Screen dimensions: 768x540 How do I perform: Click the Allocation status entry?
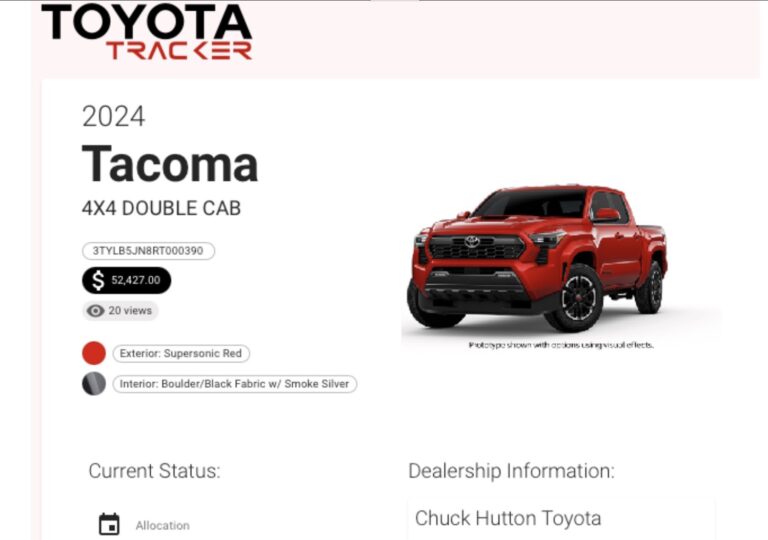pyautogui.click(x=144, y=525)
